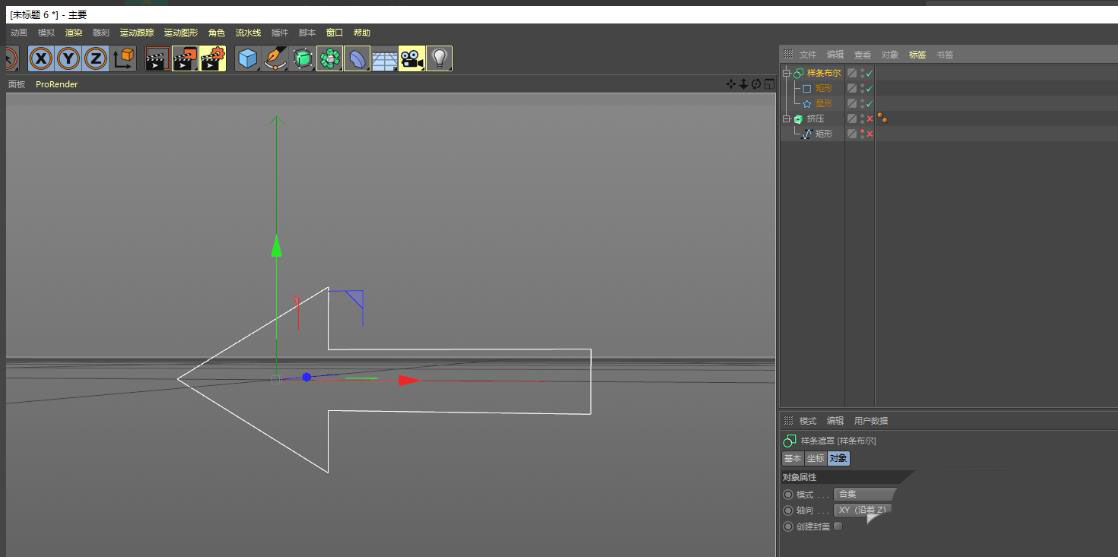1118x557 pixels.
Task: Open the 渲染 menu
Action: click(x=73, y=33)
